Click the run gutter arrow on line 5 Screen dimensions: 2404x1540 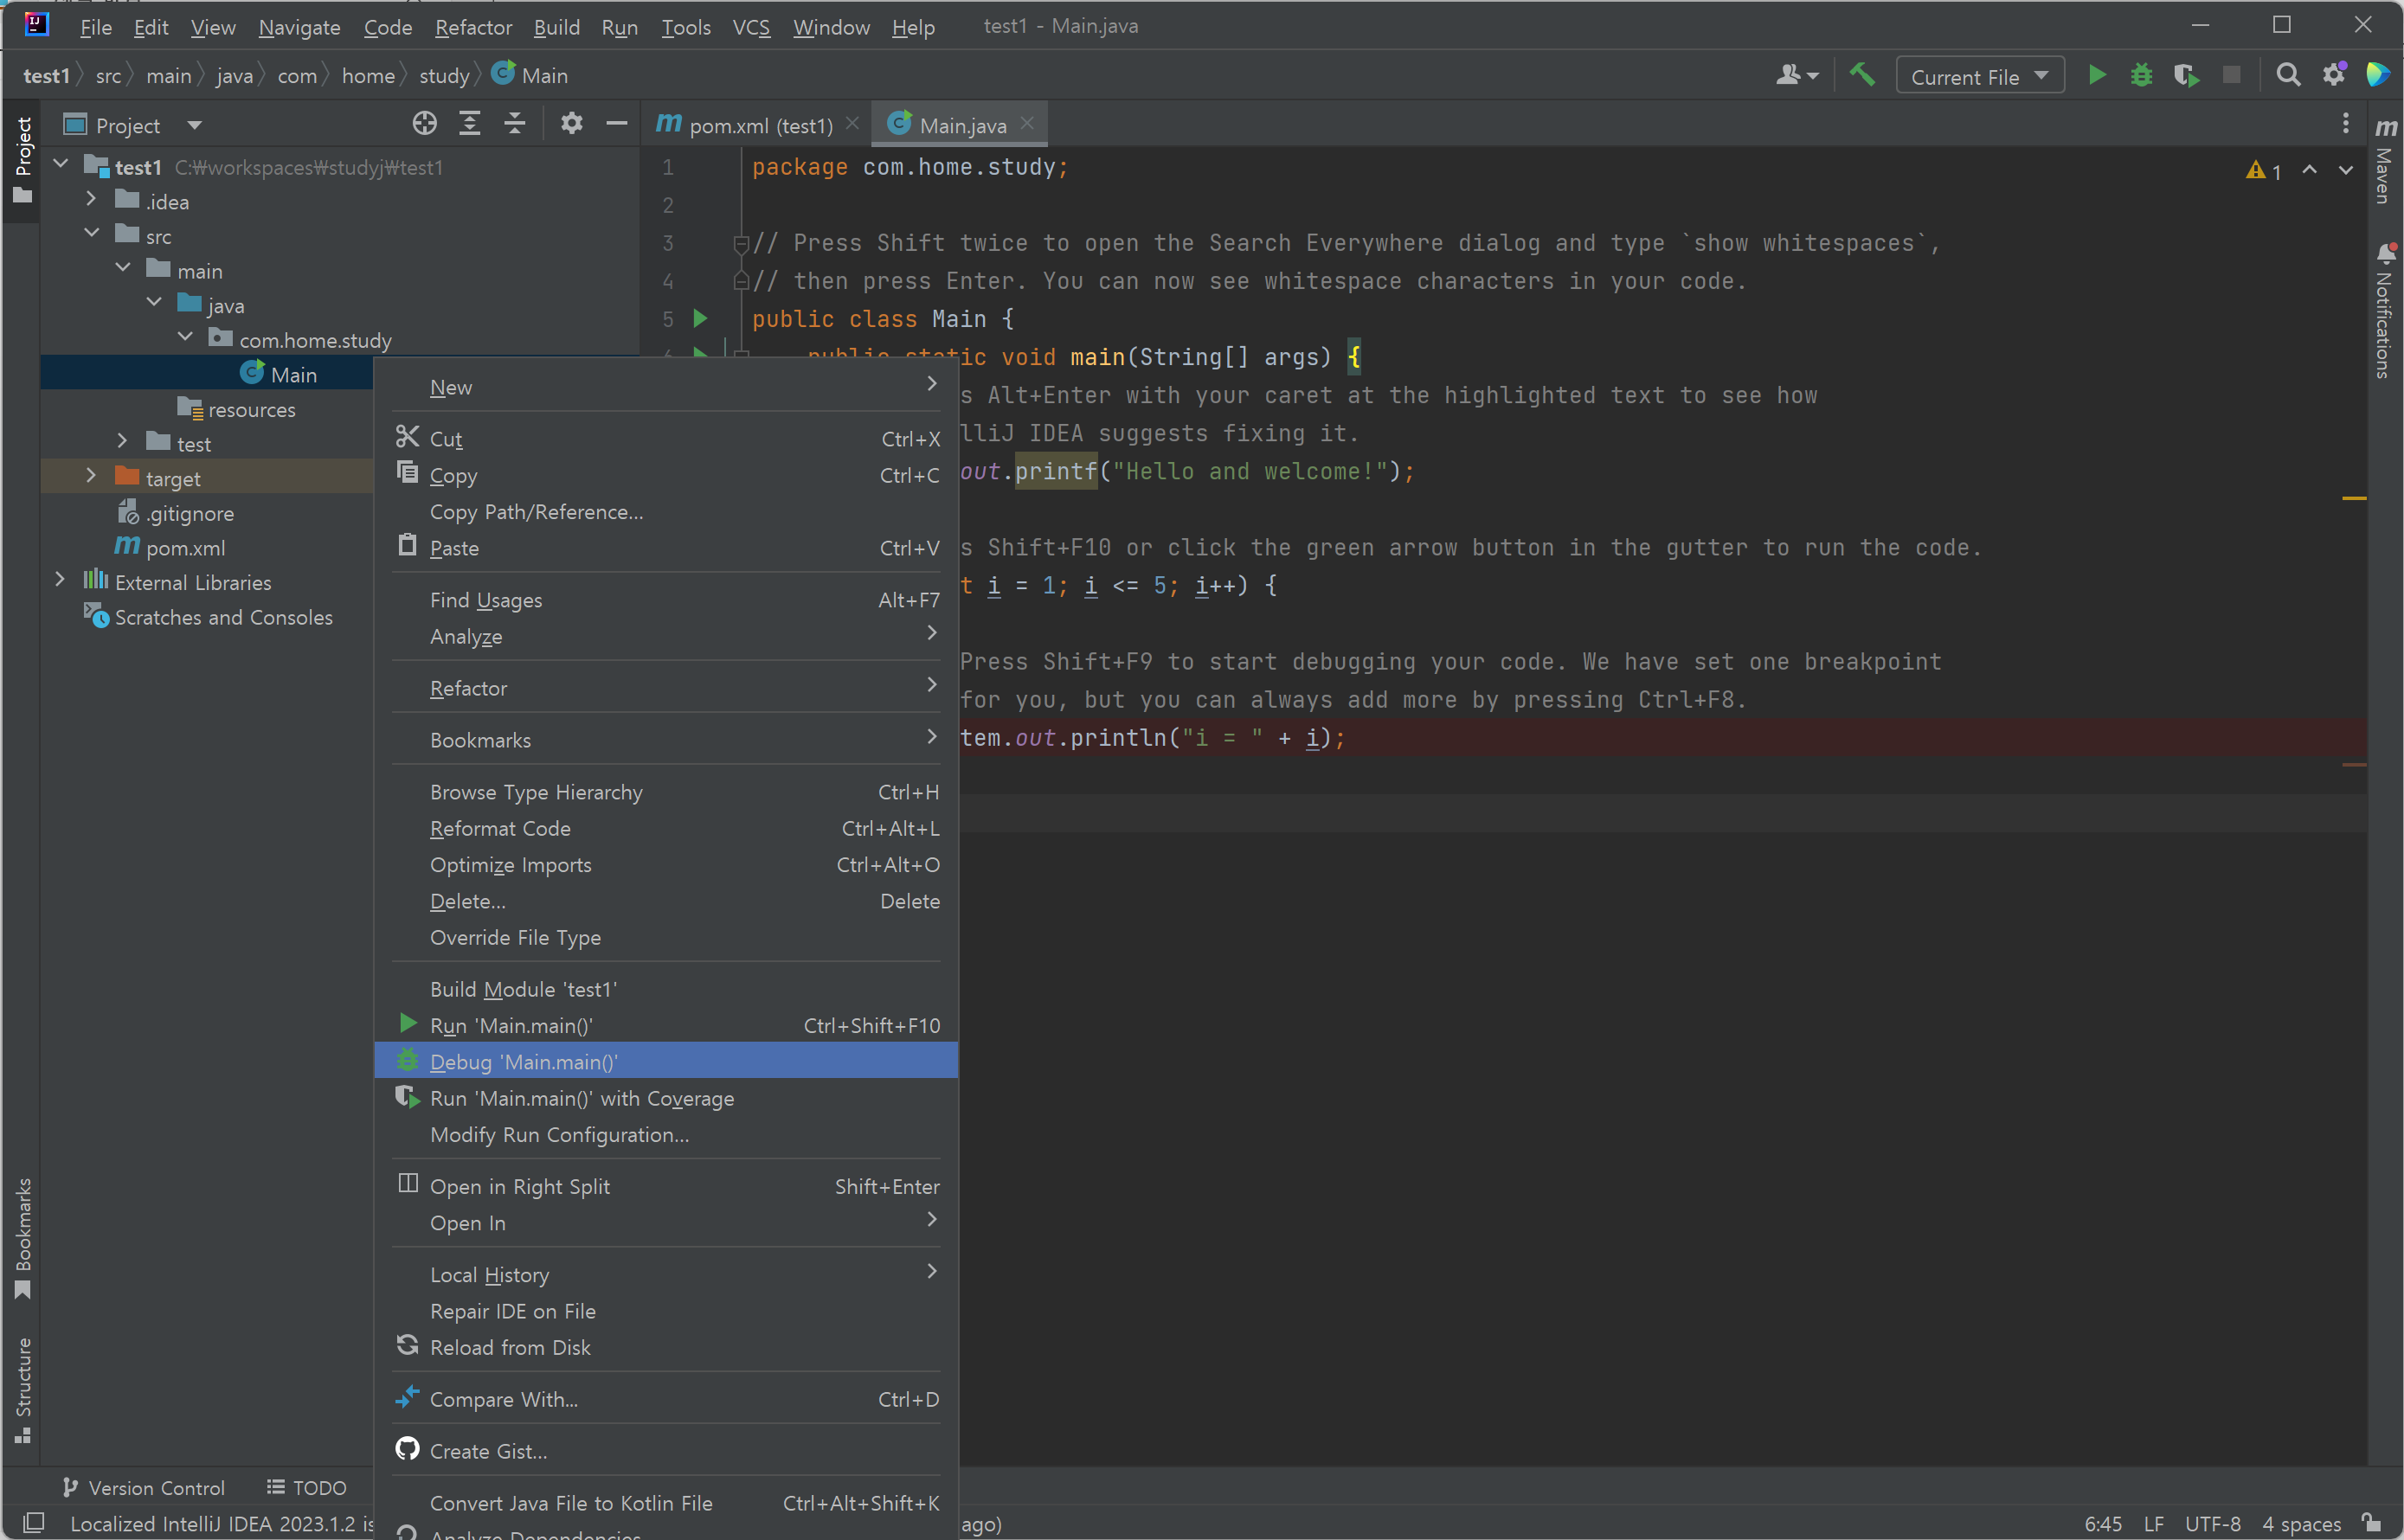click(700, 318)
